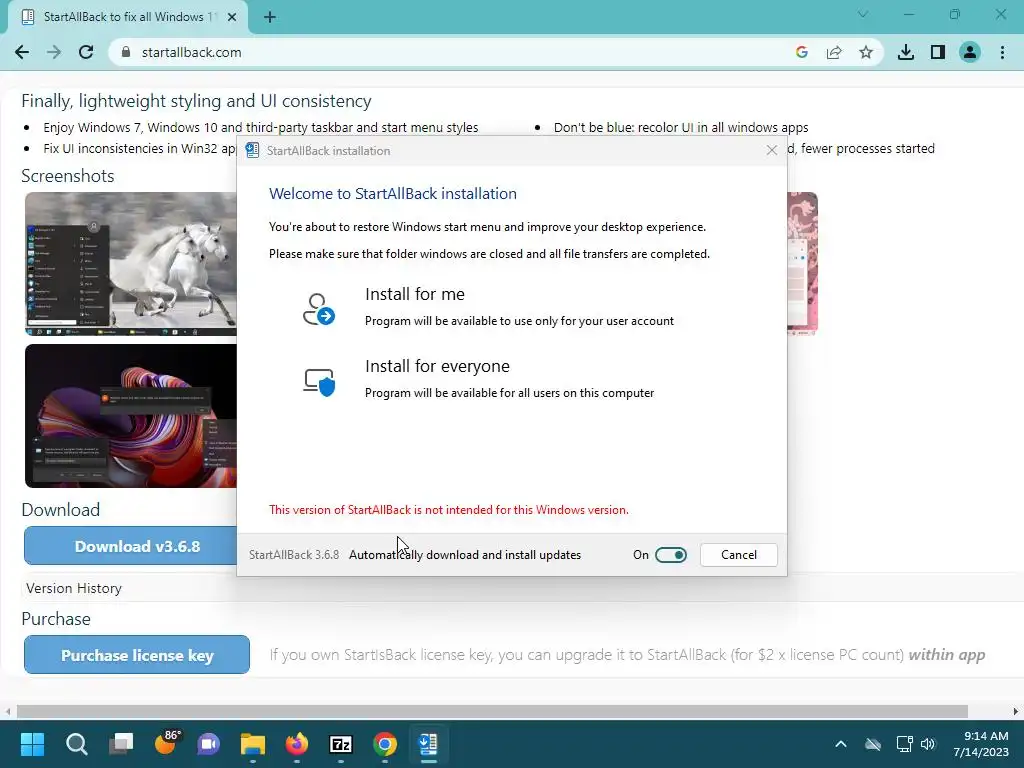Viewport: 1024px width, 768px height.
Task: Close the StartAllBack browser tab
Action: [232, 17]
